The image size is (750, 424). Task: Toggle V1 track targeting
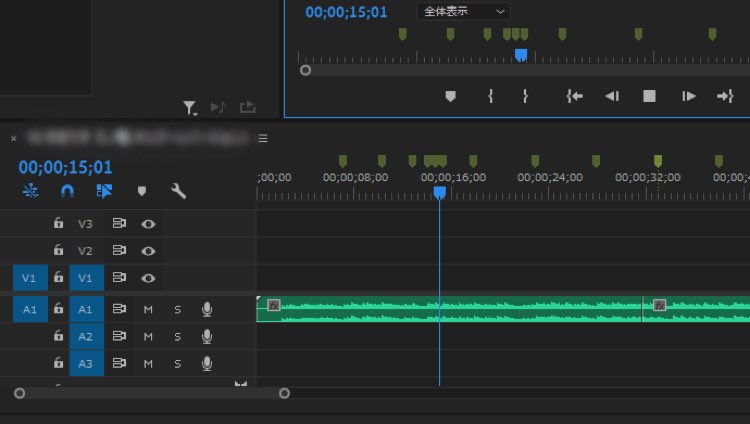tap(87, 278)
